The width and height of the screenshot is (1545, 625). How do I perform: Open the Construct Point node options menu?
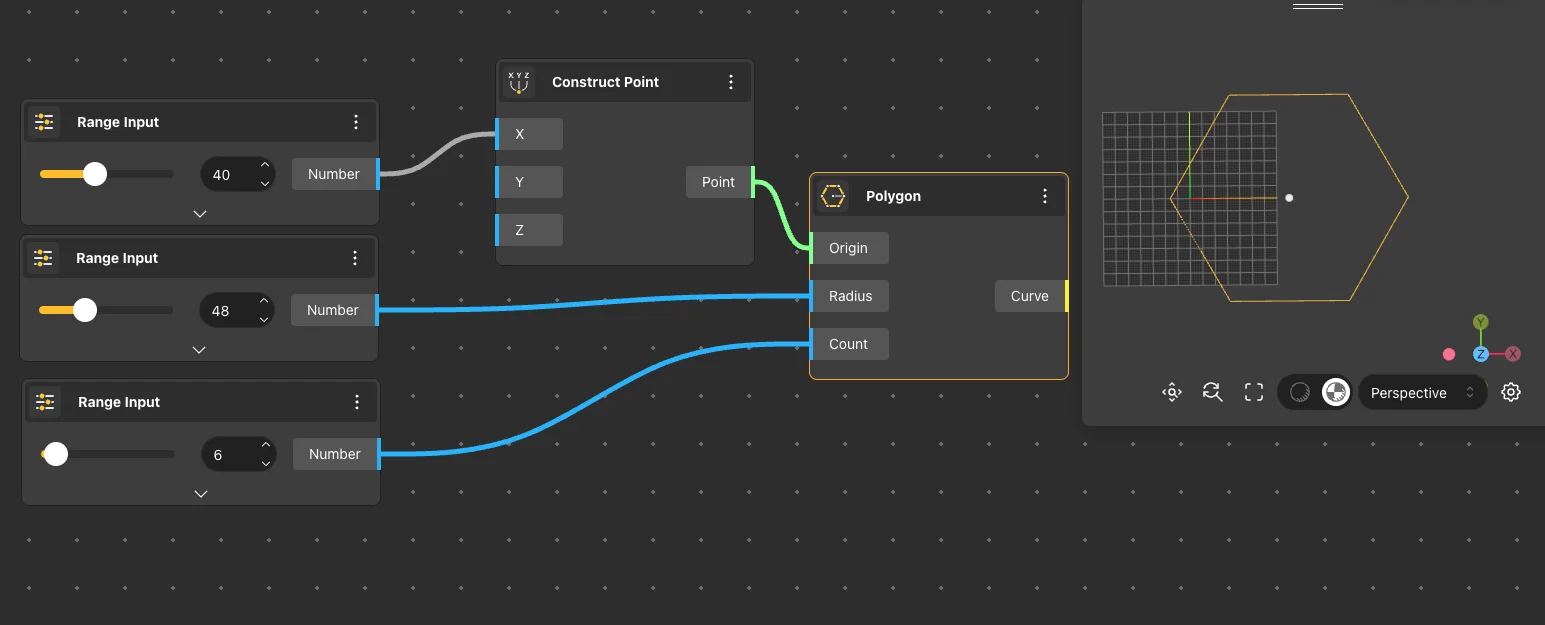point(731,82)
